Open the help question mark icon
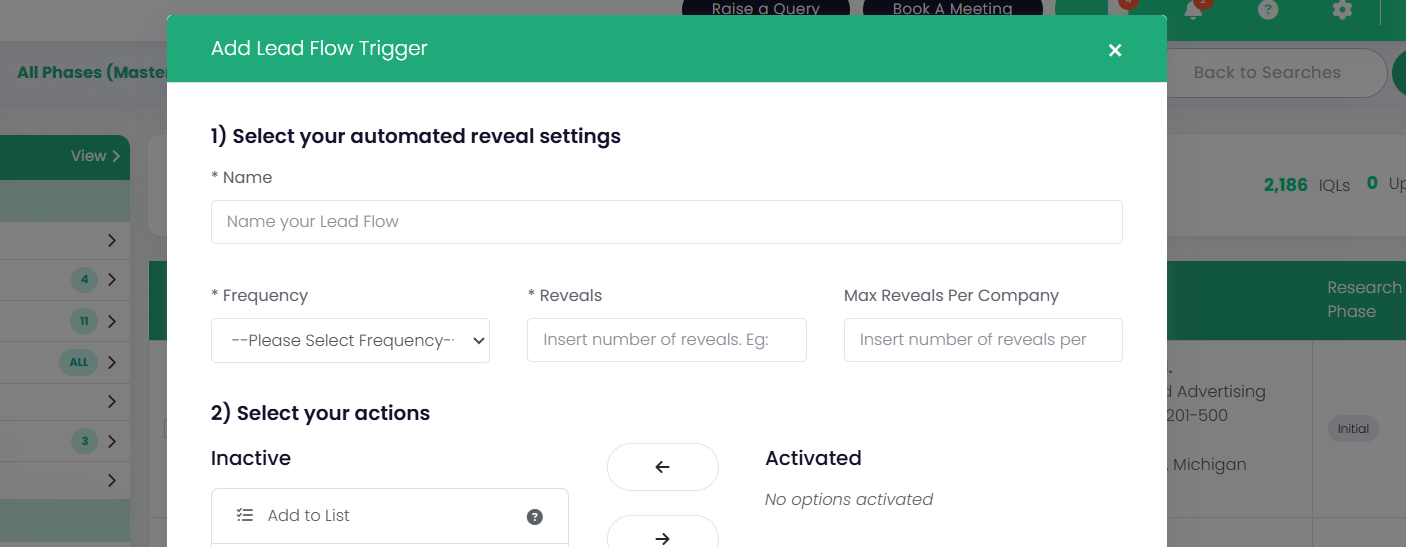The height and width of the screenshot is (547, 1406). [1268, 10]
